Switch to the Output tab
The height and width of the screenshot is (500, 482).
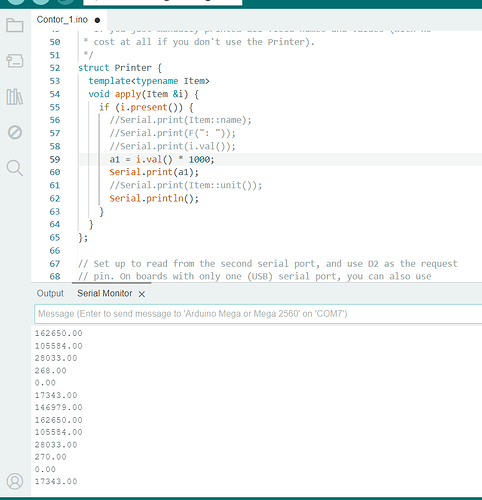[x=50, y=293]
